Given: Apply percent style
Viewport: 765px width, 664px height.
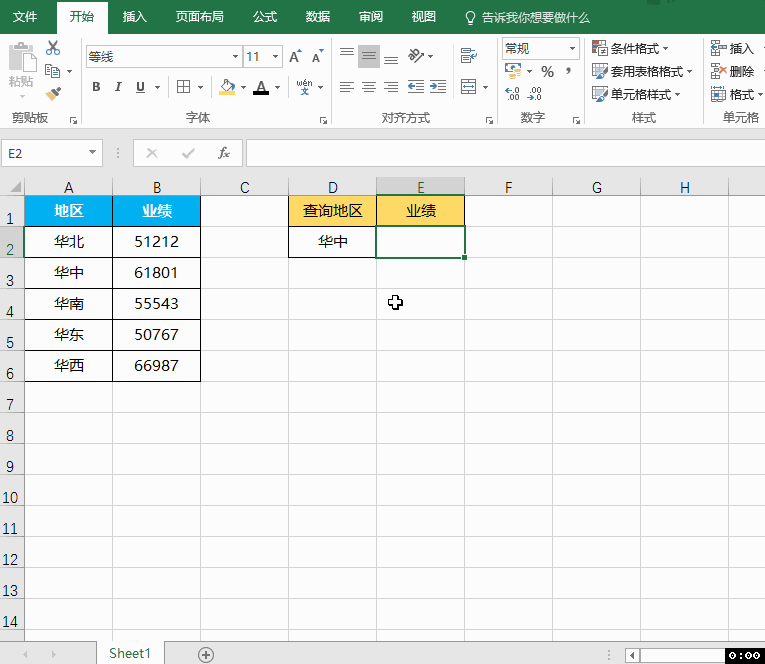Looking at the screenshot, I should pos(547,72).
